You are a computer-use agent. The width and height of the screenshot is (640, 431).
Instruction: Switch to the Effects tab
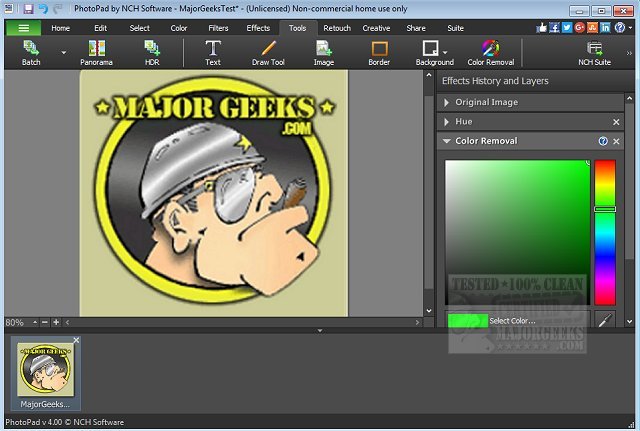pyautogui.click(x=258, y=28)
